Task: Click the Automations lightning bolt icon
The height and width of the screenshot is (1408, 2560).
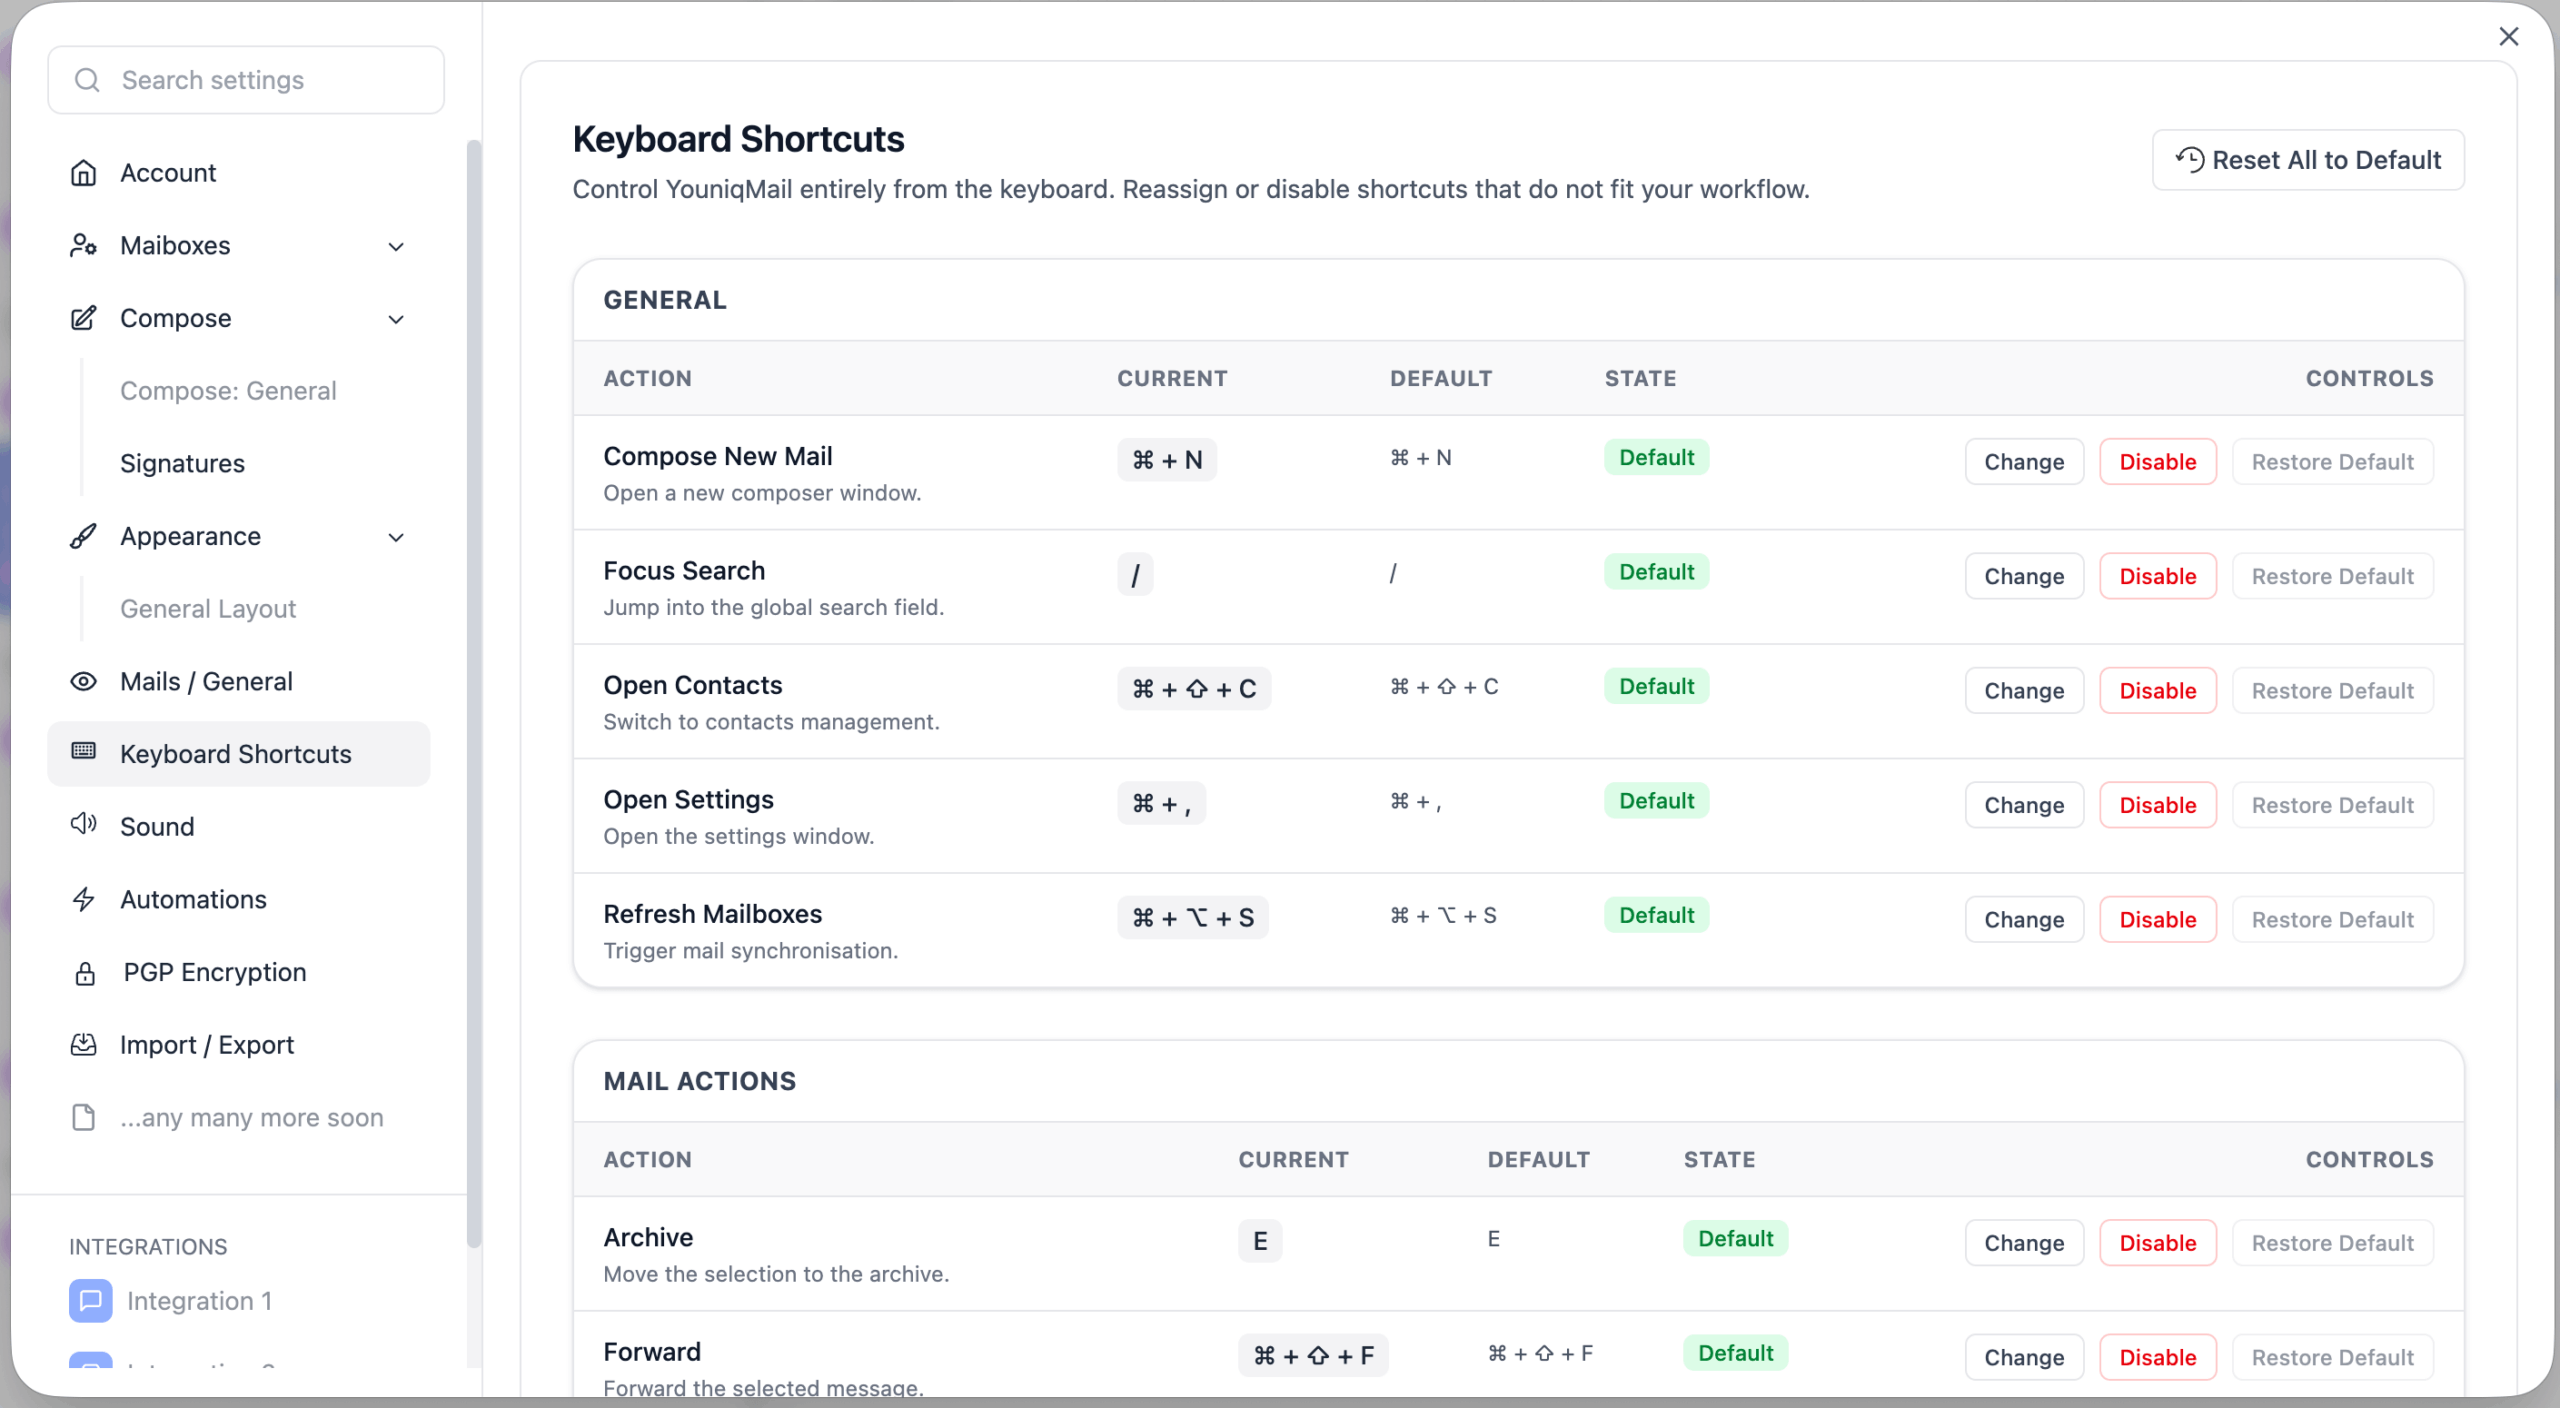Action: [84, 899]
